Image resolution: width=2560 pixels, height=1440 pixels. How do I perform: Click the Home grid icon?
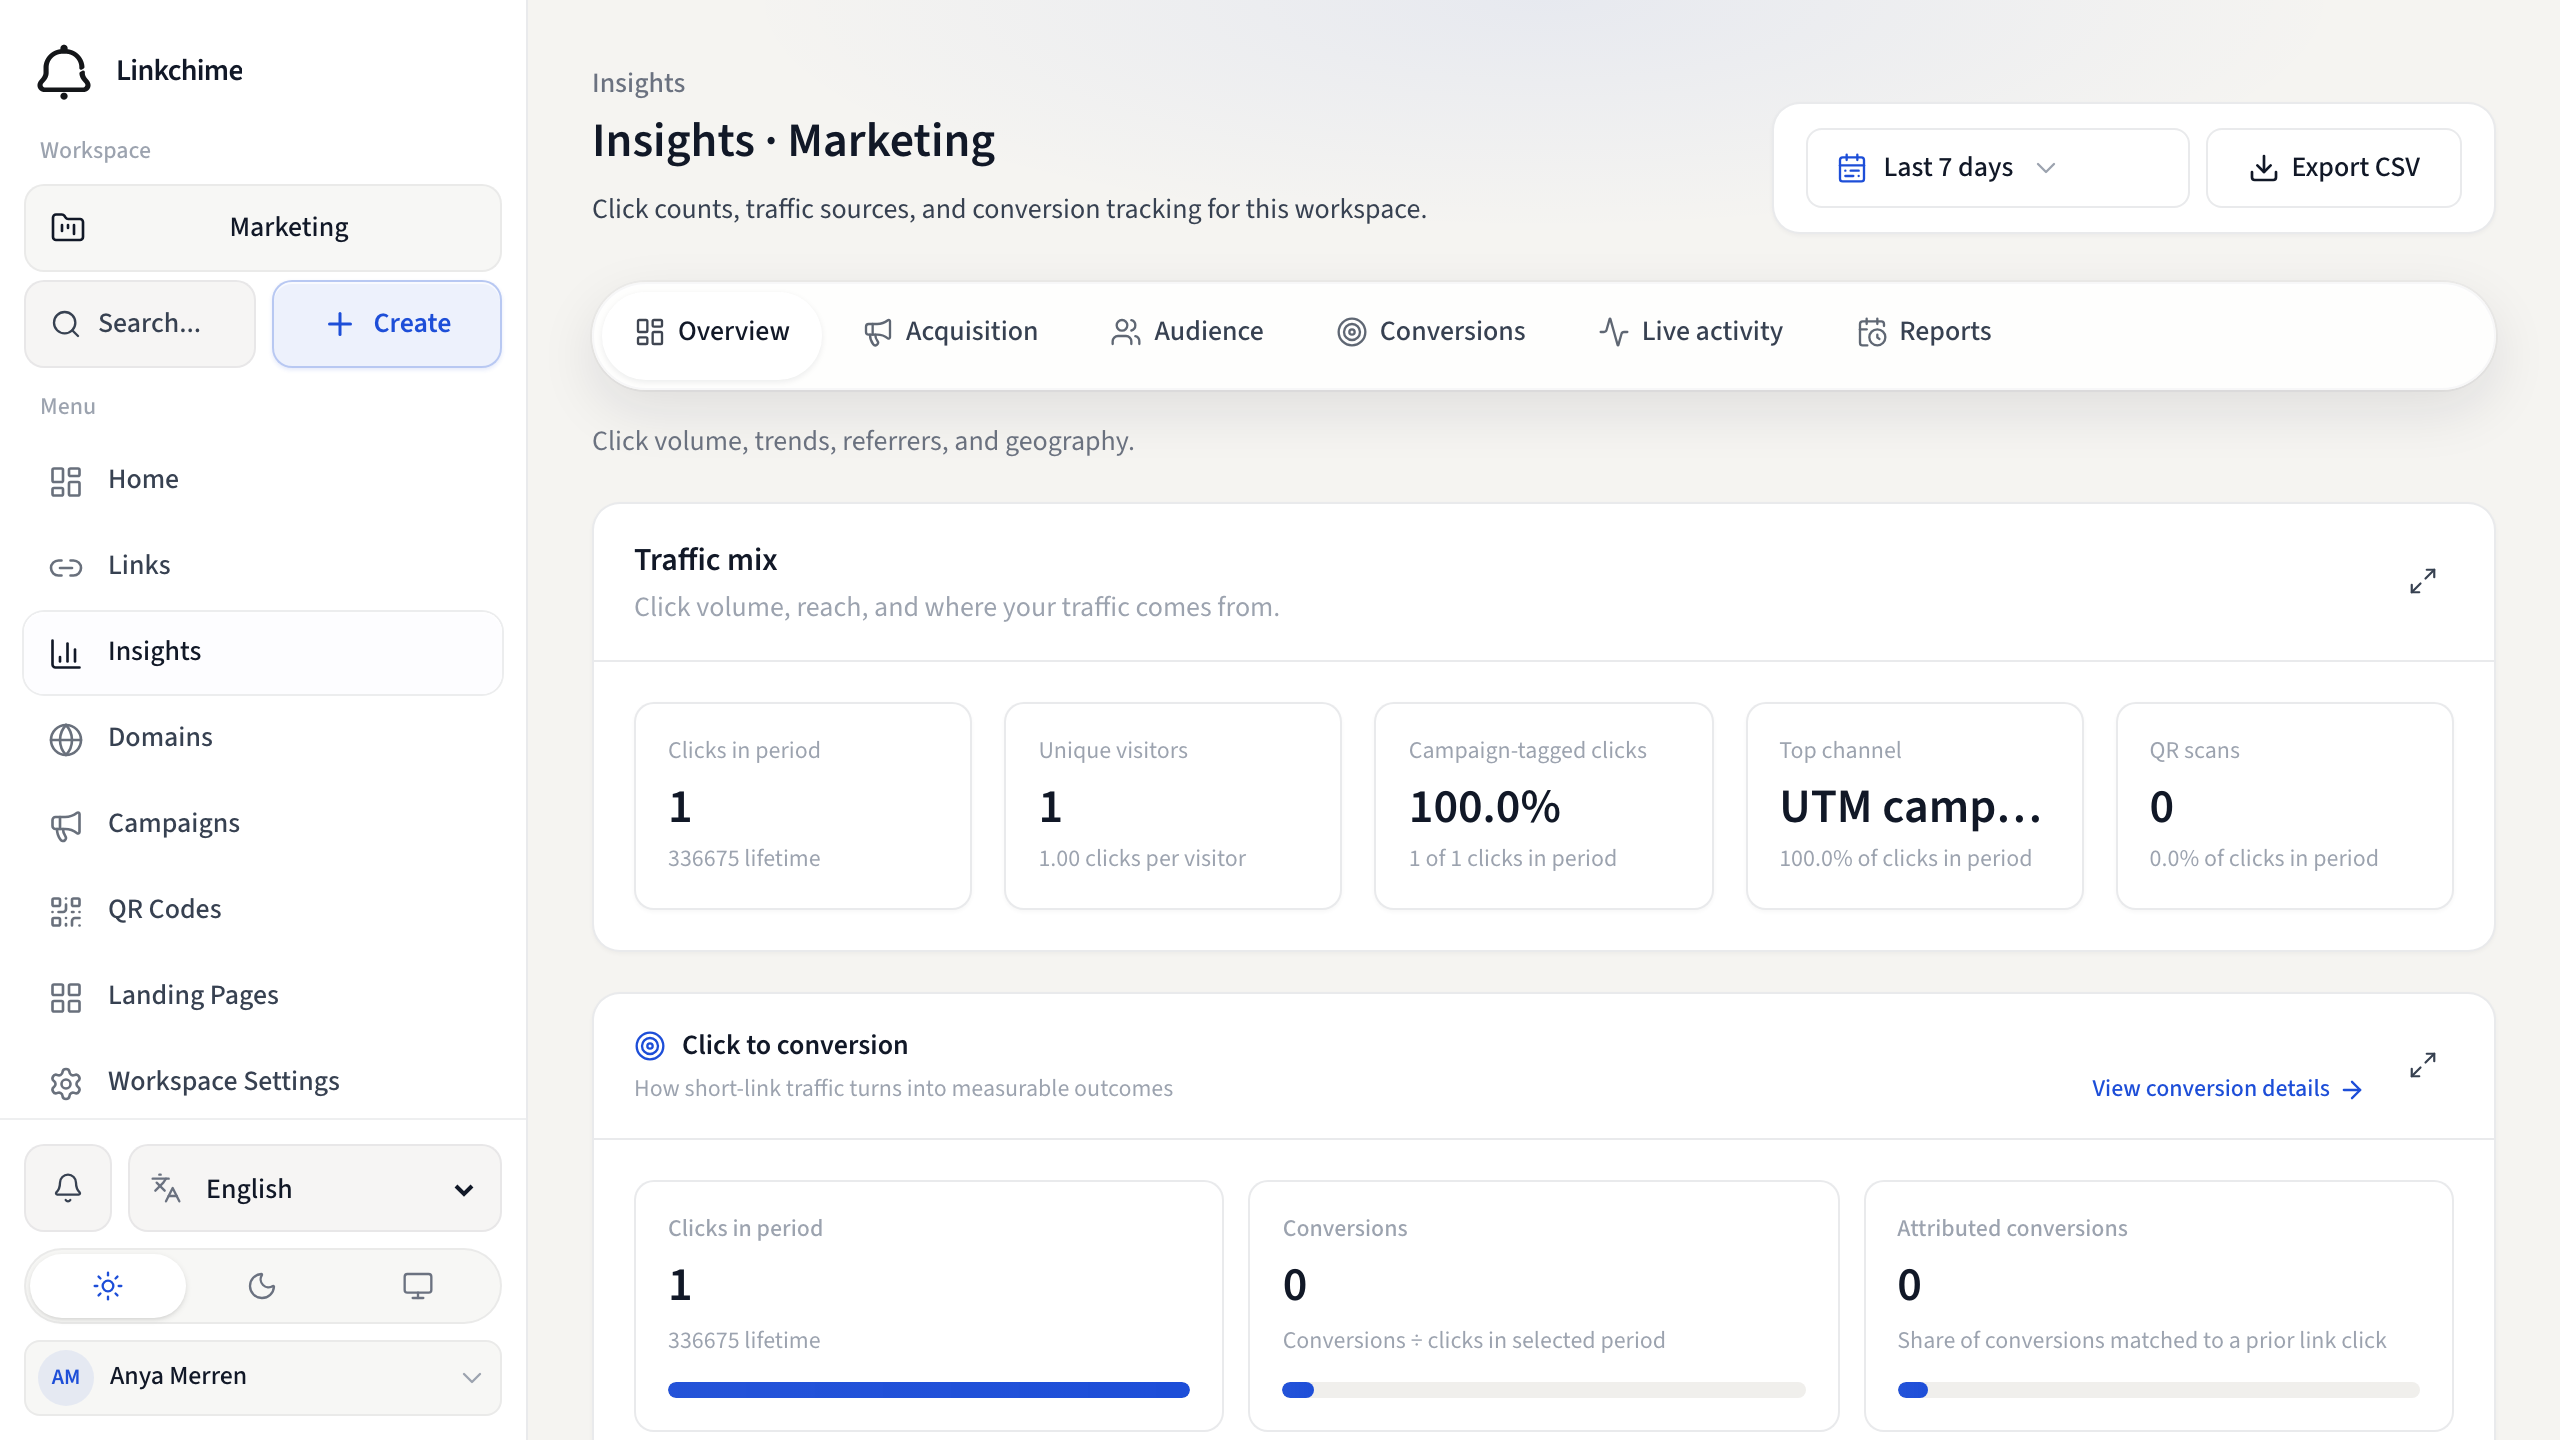[66, 481]
